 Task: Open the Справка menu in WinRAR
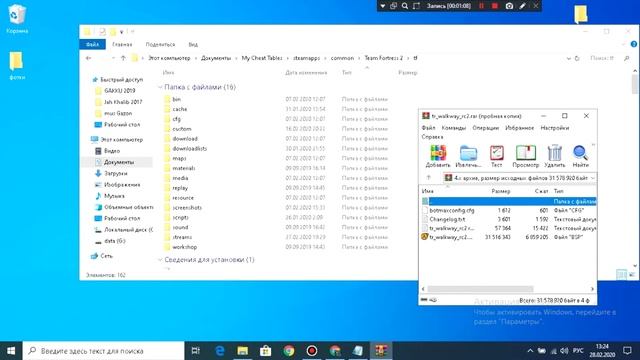tap(432, 137)
